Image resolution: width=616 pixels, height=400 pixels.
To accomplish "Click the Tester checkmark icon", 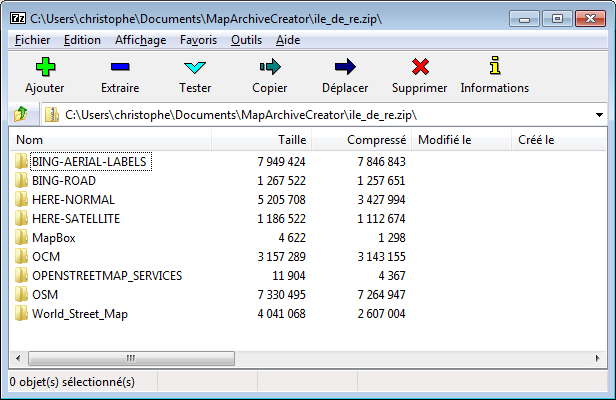I will click(195, 67).
